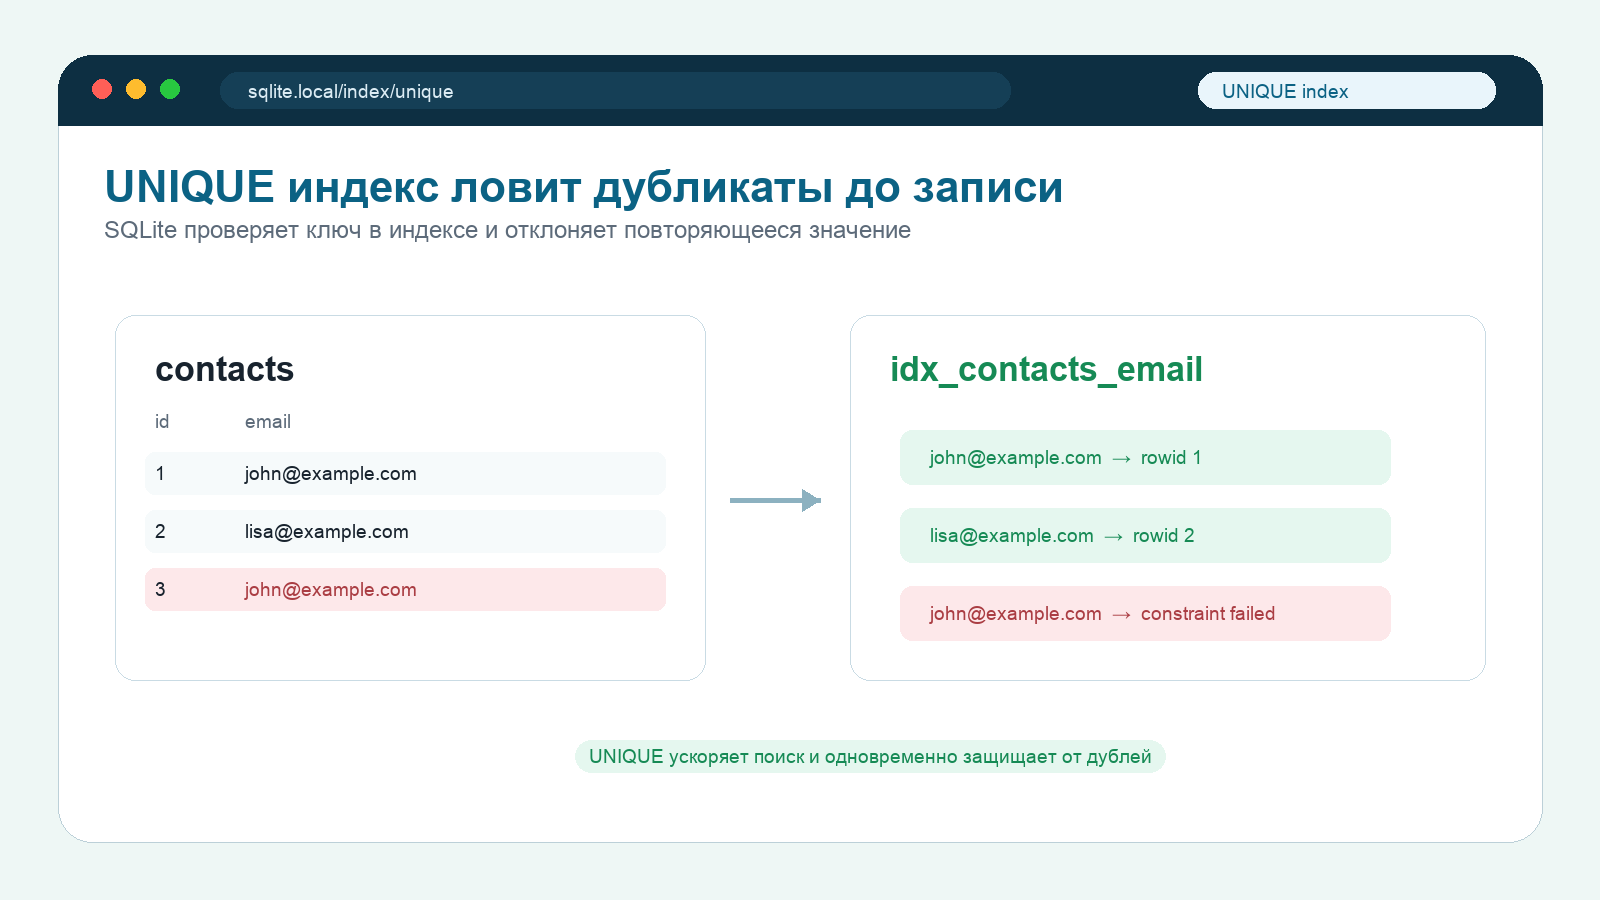This screenshot has height=900, width=1600.
Task: Click the footer note 'UNIQUE ускоряет поиск'
Action: click(870, 757)
